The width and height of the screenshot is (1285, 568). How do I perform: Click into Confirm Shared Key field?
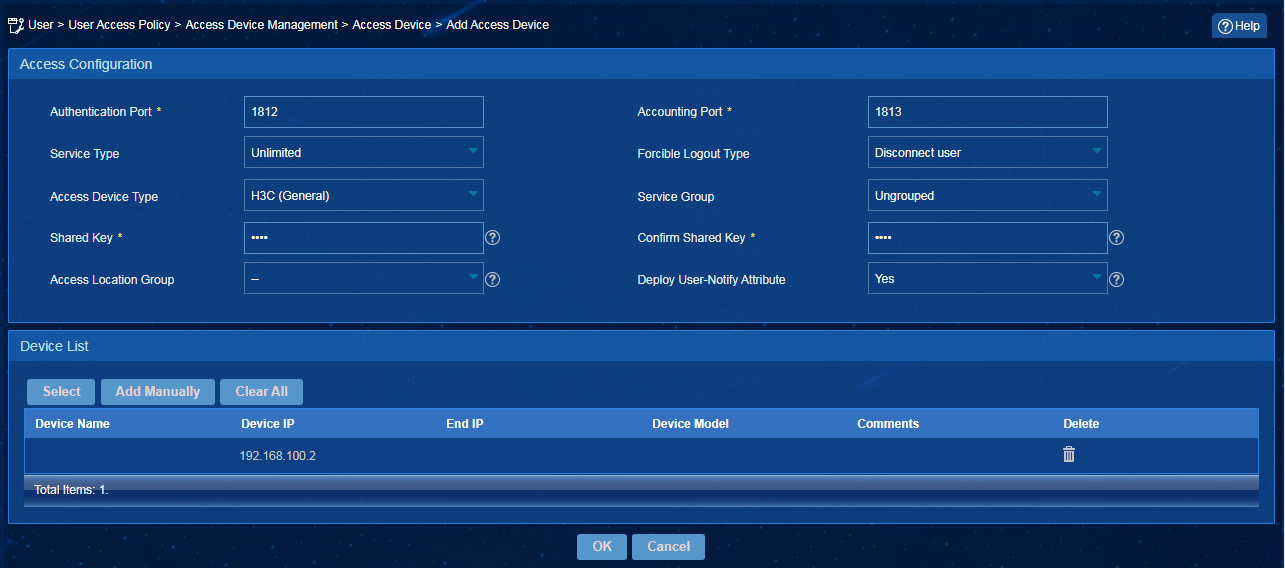point(988,238)
